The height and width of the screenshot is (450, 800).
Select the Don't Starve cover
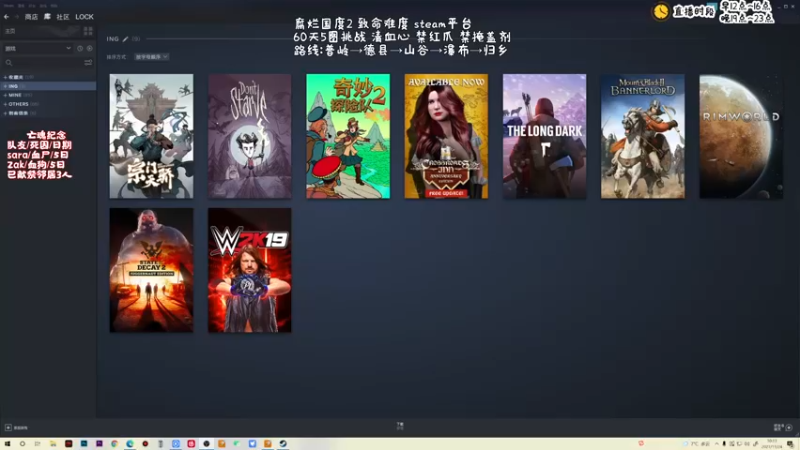pos(250,136)
